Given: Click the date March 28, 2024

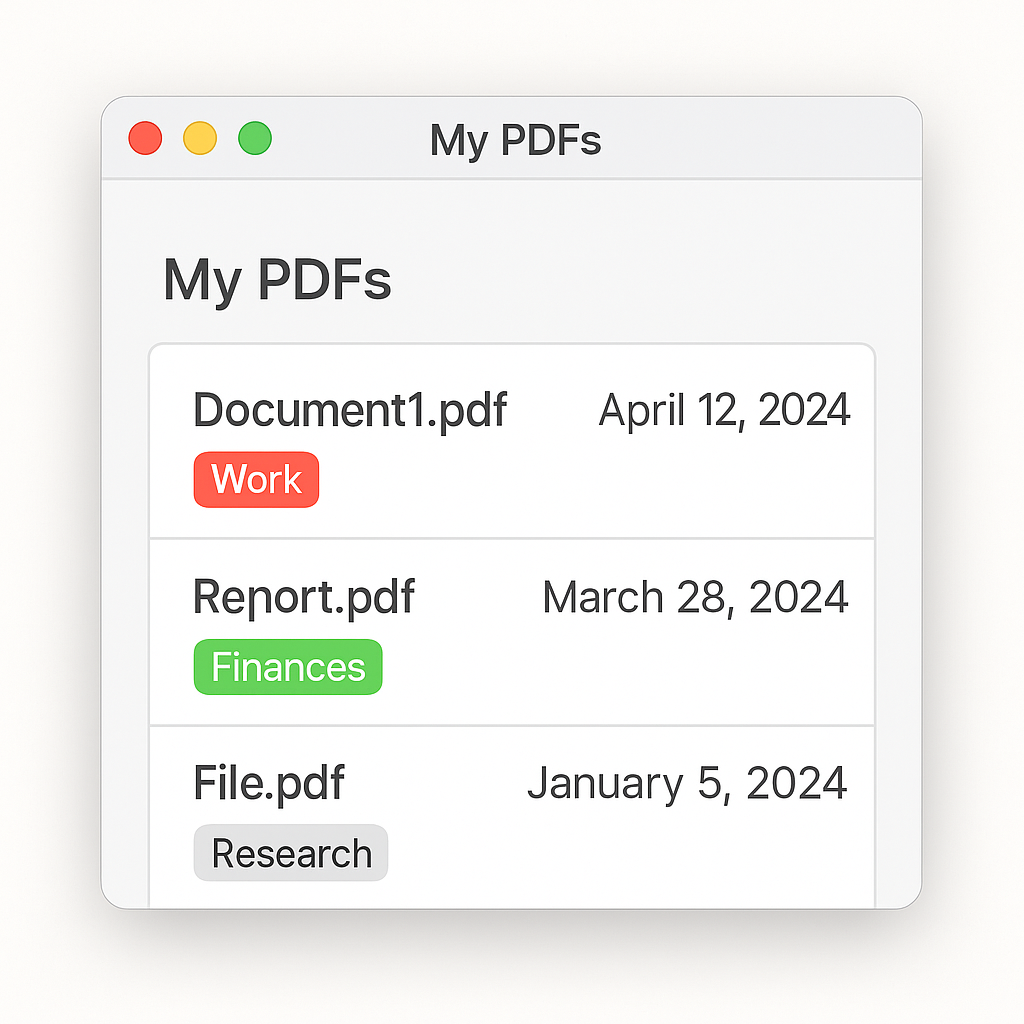Looking at the screenshot, I should click(694, 597).
